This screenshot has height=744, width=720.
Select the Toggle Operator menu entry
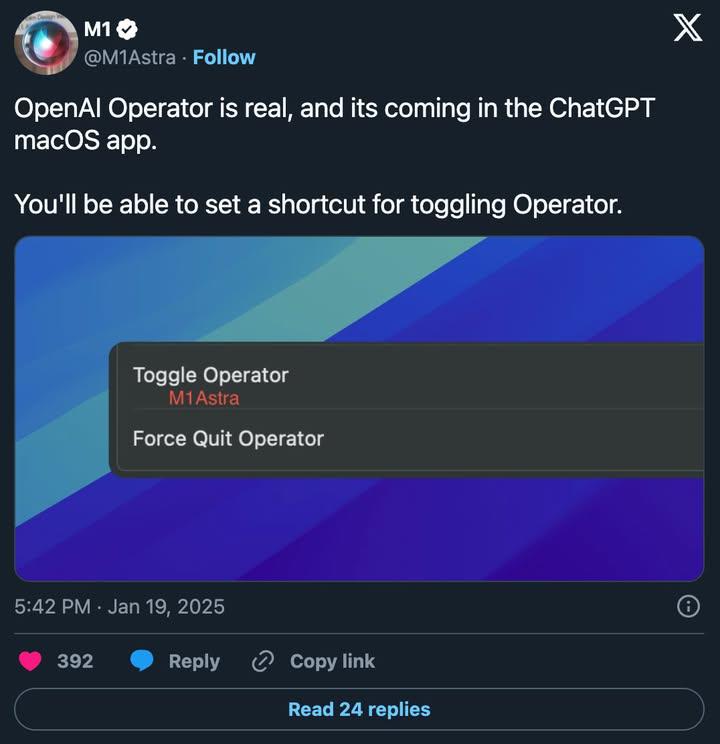pyautogui.click(x=211, y=375)
